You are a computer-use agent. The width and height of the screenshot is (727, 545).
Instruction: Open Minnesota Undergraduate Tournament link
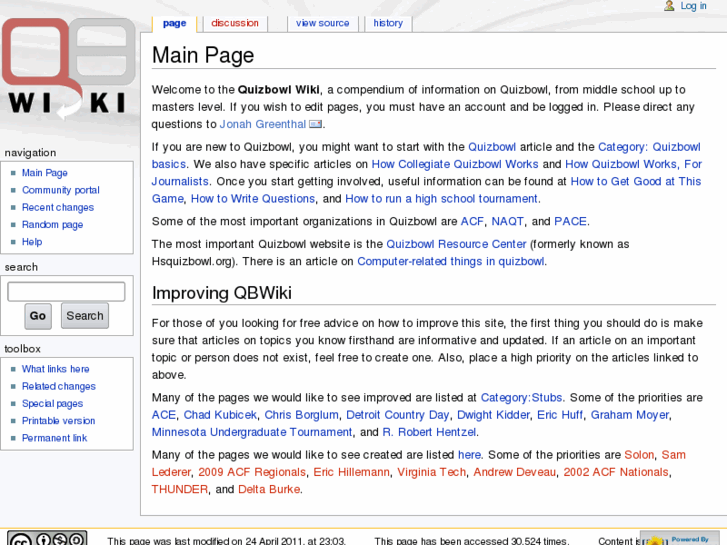[252, 432]
